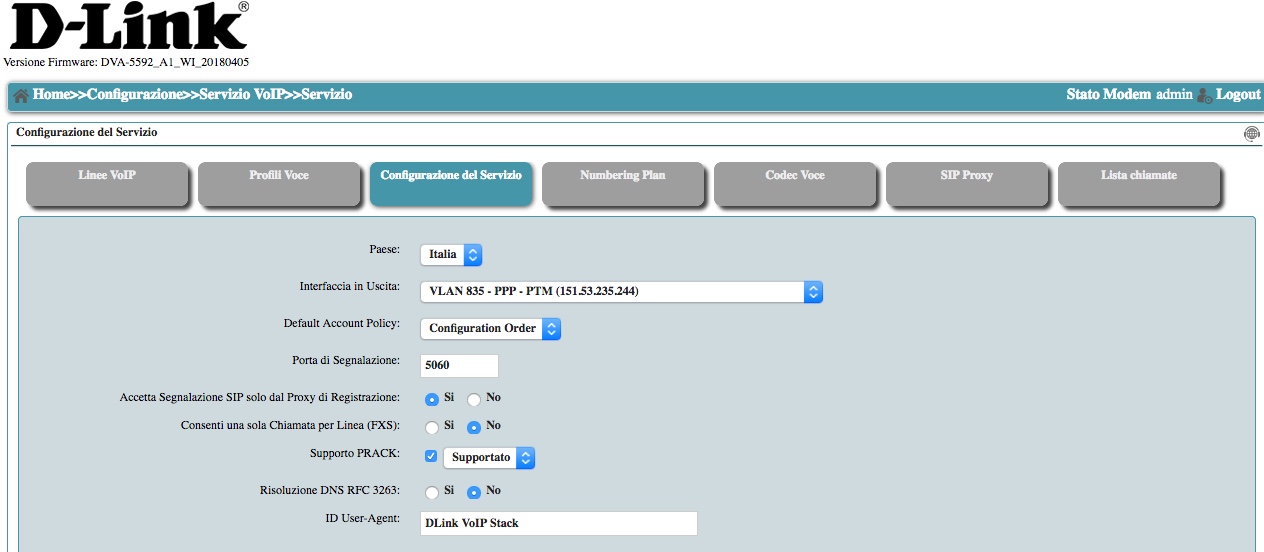Expand the Interfaccia in Uscita dropdown

pyautogui.click(x=621, y=292)
